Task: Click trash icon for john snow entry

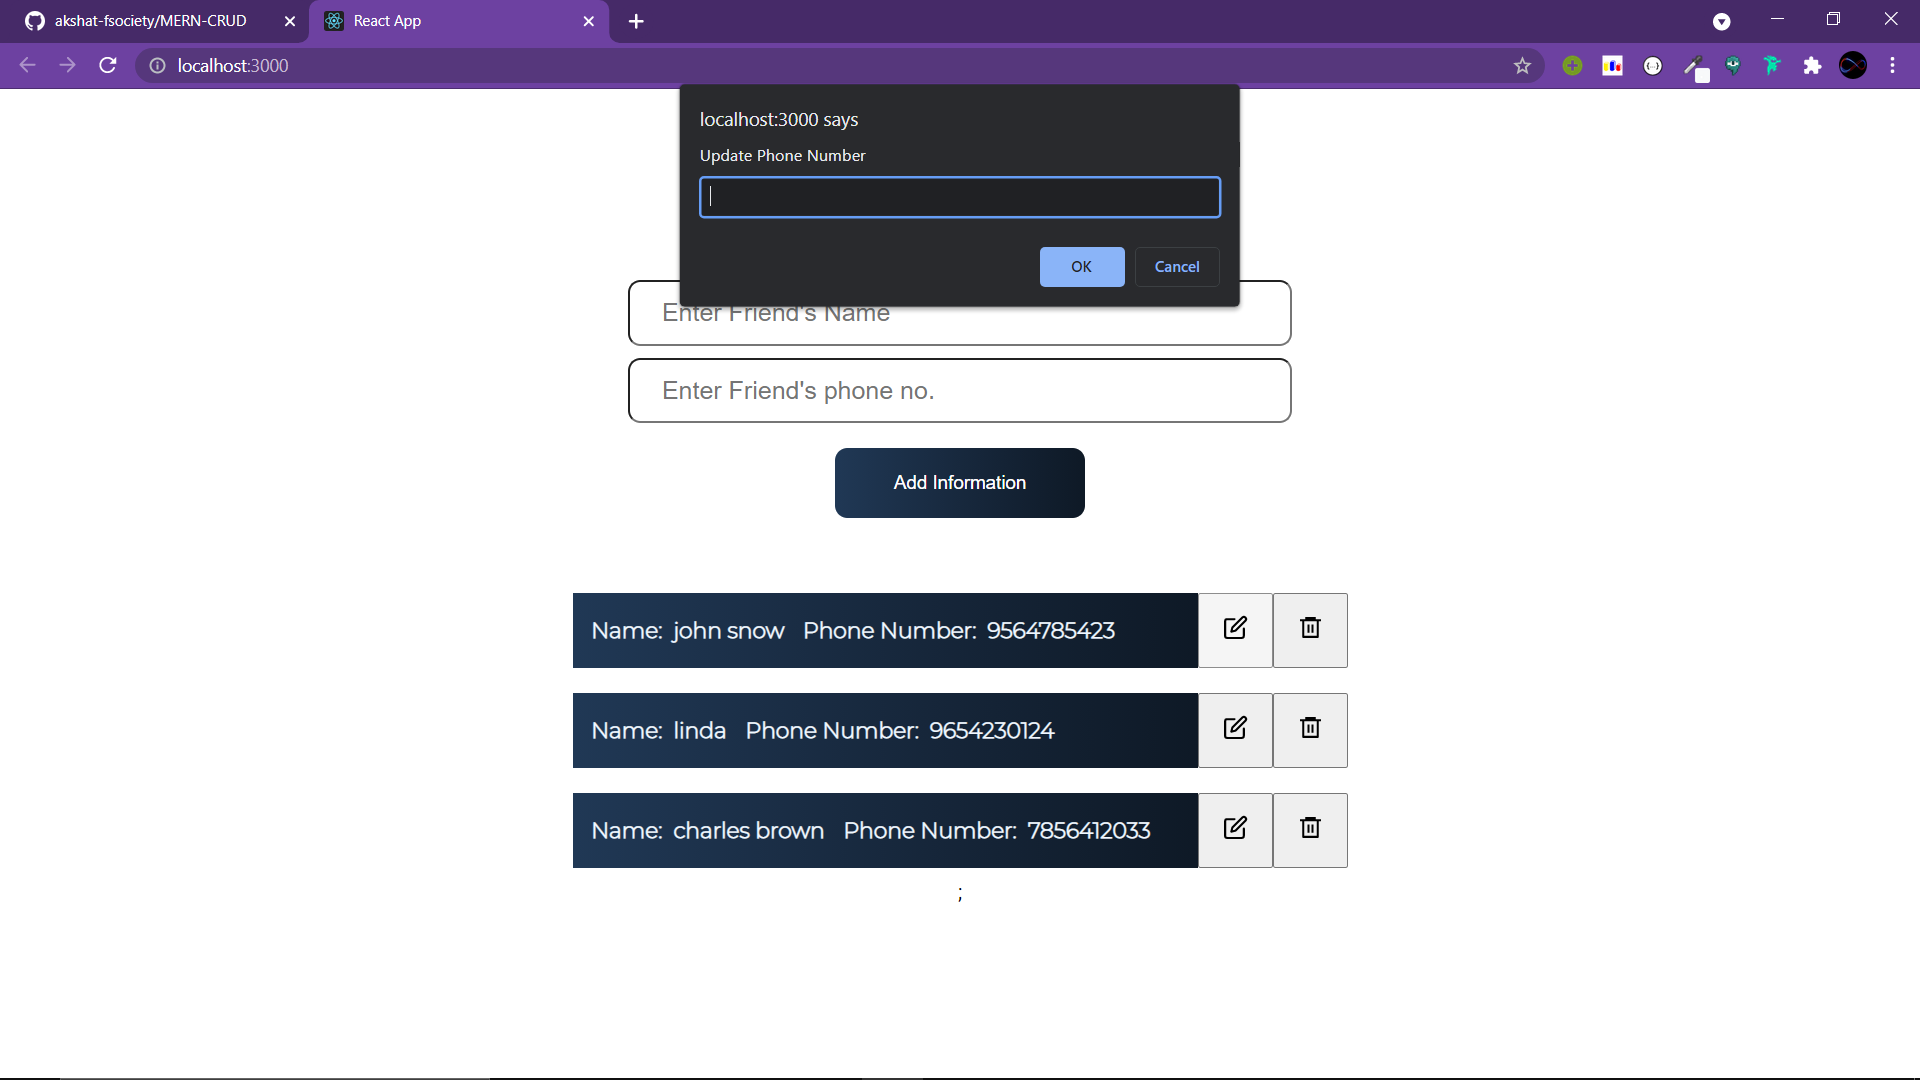Action: click(1310, 630)
